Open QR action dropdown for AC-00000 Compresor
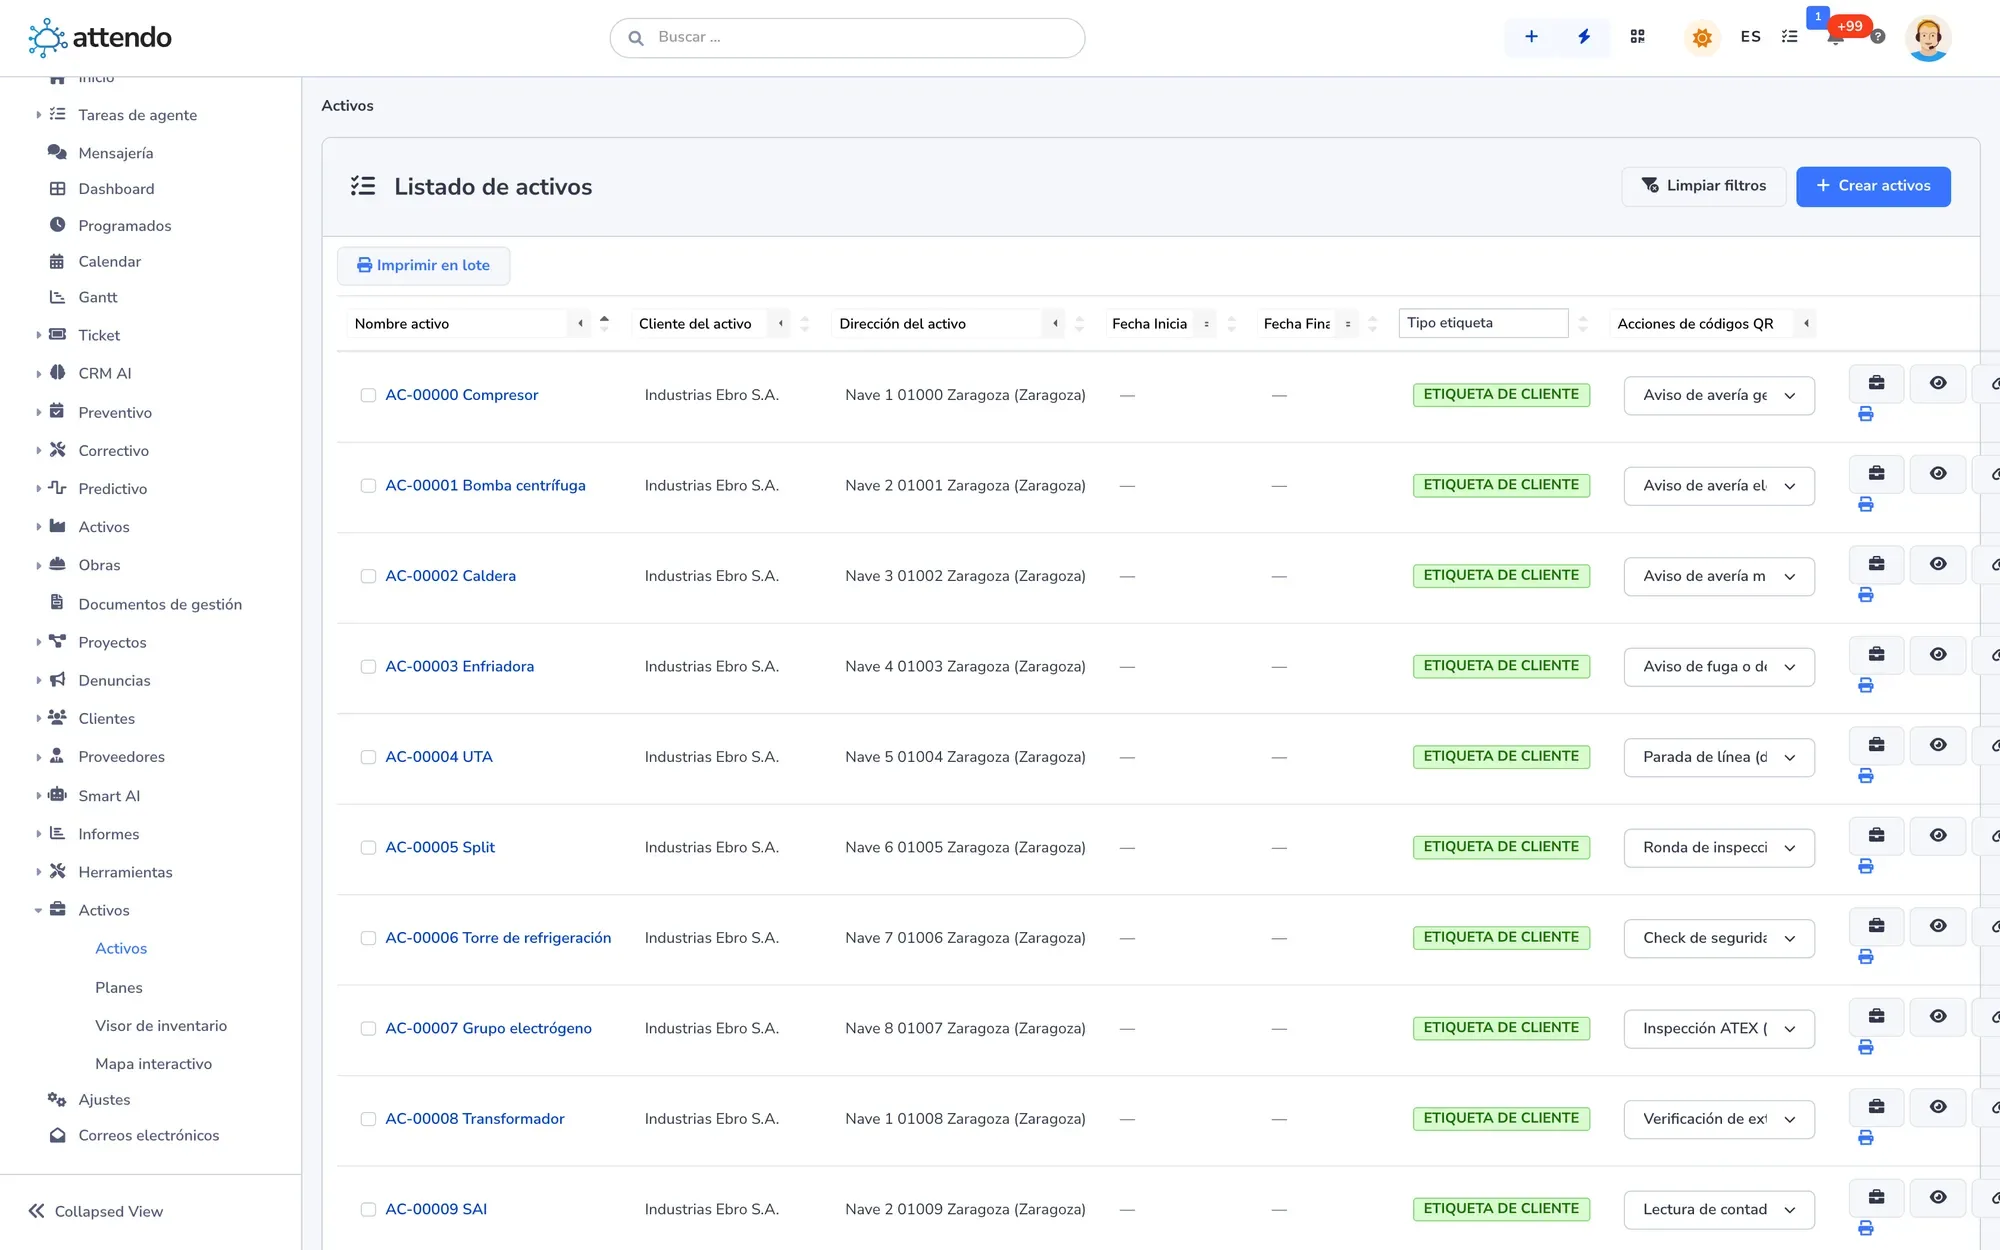The height and width of the screenshot is (1250, 2000). point(1719,395)
